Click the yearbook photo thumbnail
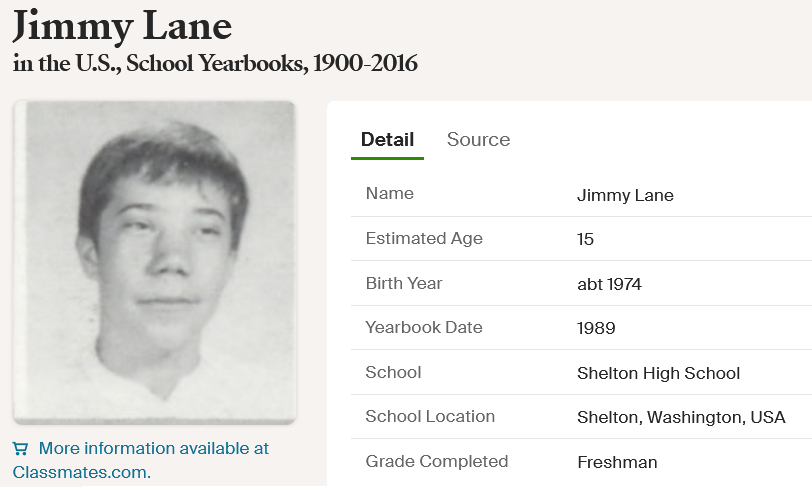This screenshot has width=812, height=487. point(154,262)
